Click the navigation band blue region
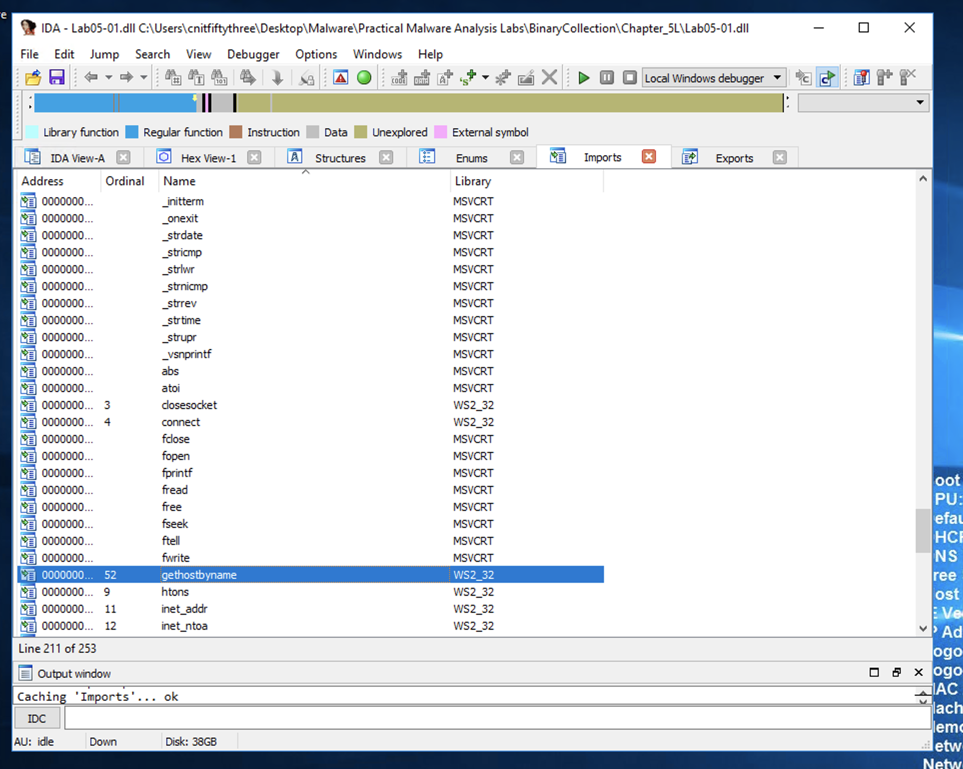This screenshot has height=769, width=963. 110,102
